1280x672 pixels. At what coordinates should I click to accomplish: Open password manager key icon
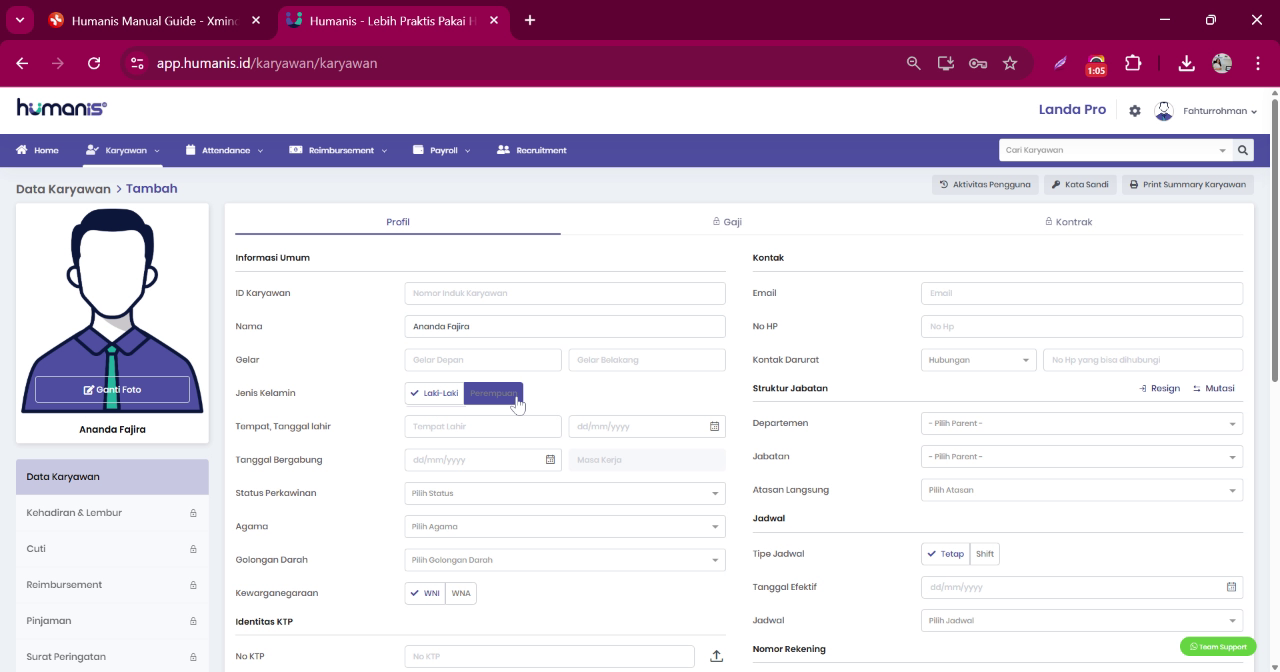point(978,63)
